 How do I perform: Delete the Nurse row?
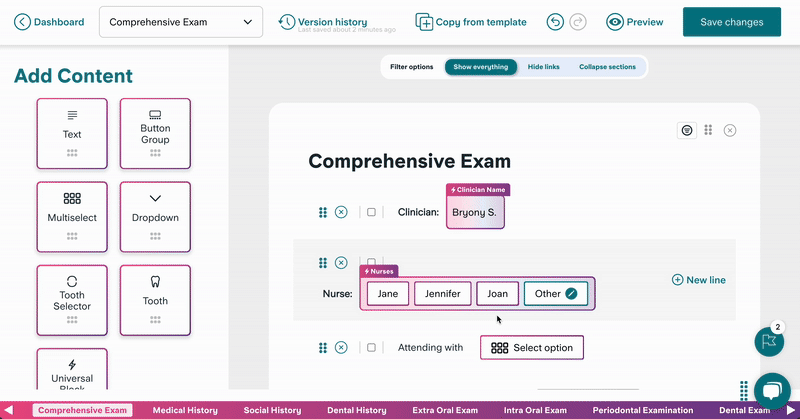pyautogui.click(x=341, y=263)
